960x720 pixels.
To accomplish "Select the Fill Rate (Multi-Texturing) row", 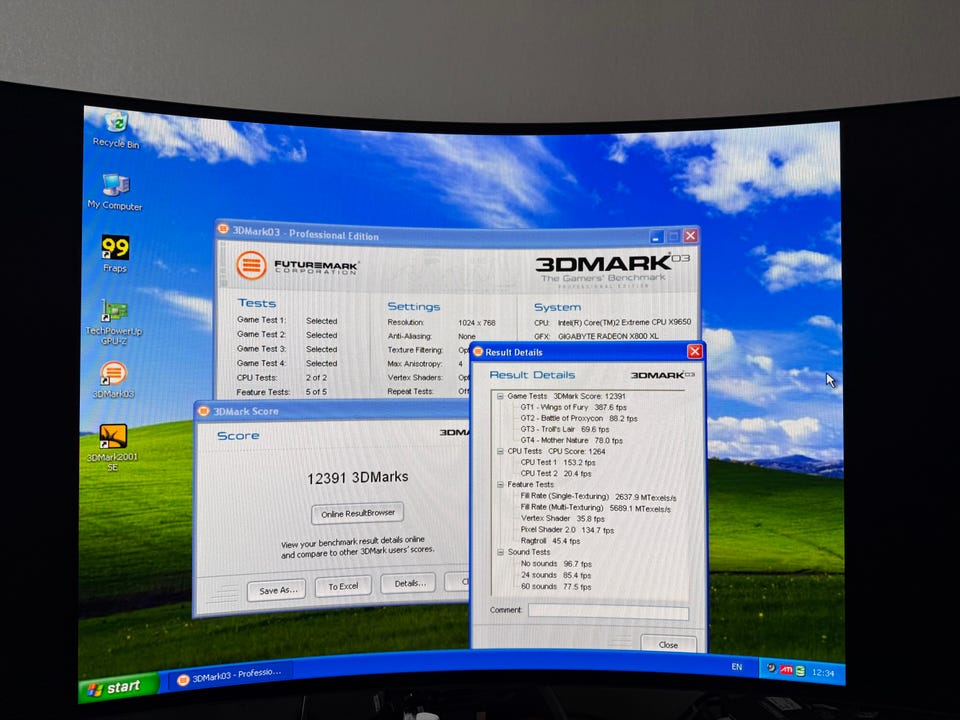I will click(596, 508).
